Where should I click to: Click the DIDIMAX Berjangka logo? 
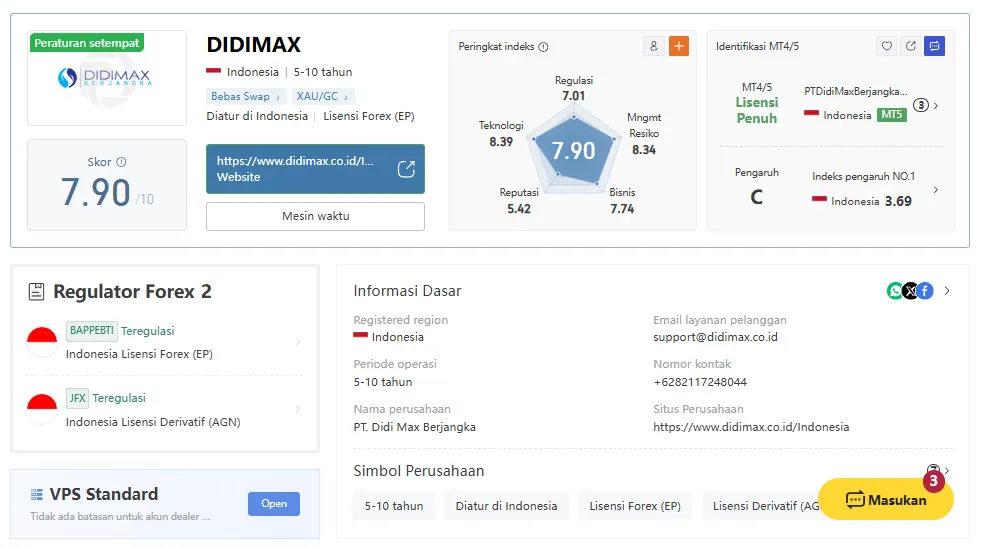107,79
